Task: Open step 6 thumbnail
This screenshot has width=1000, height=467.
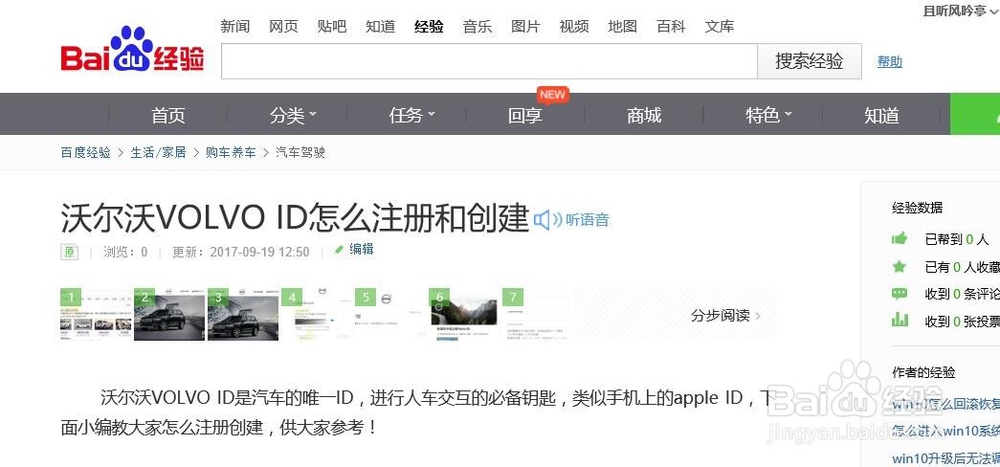Action: 464,315
